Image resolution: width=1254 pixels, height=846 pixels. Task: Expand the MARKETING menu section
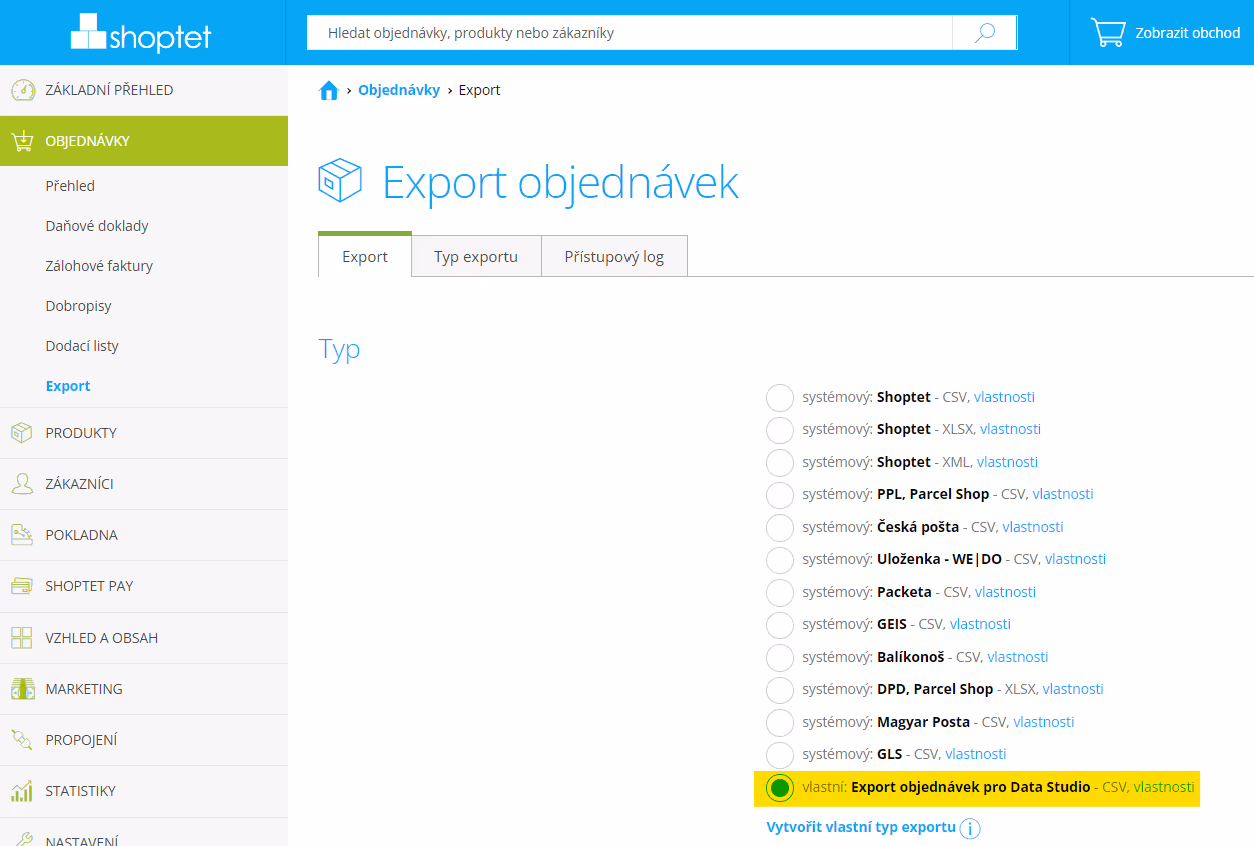pos(144,689)
